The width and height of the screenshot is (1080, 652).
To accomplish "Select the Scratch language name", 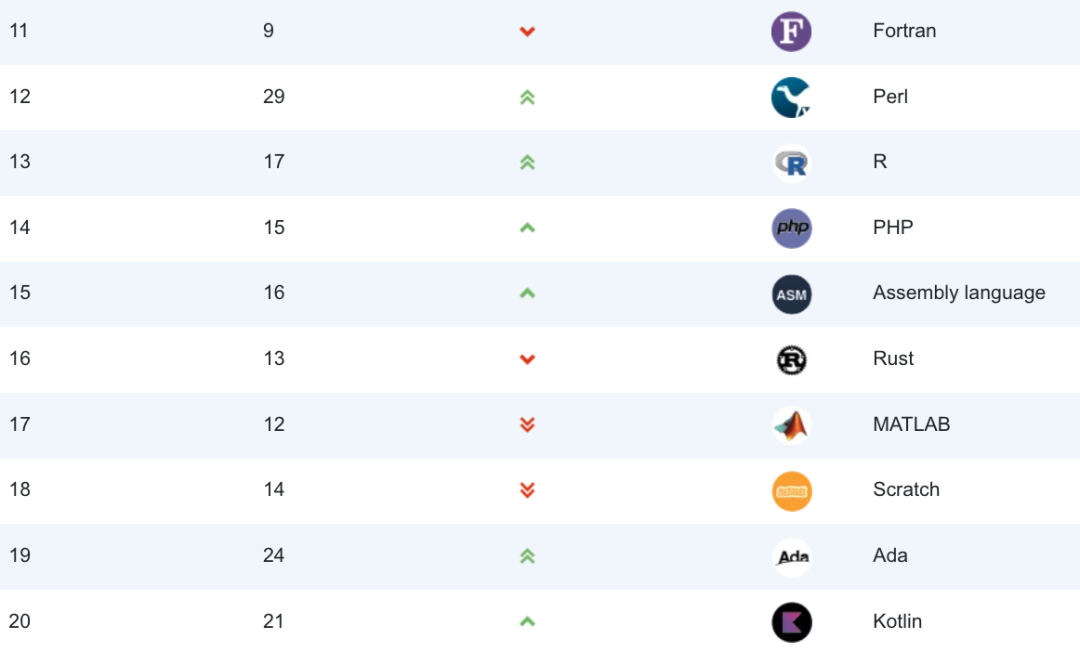I will 906,490.
